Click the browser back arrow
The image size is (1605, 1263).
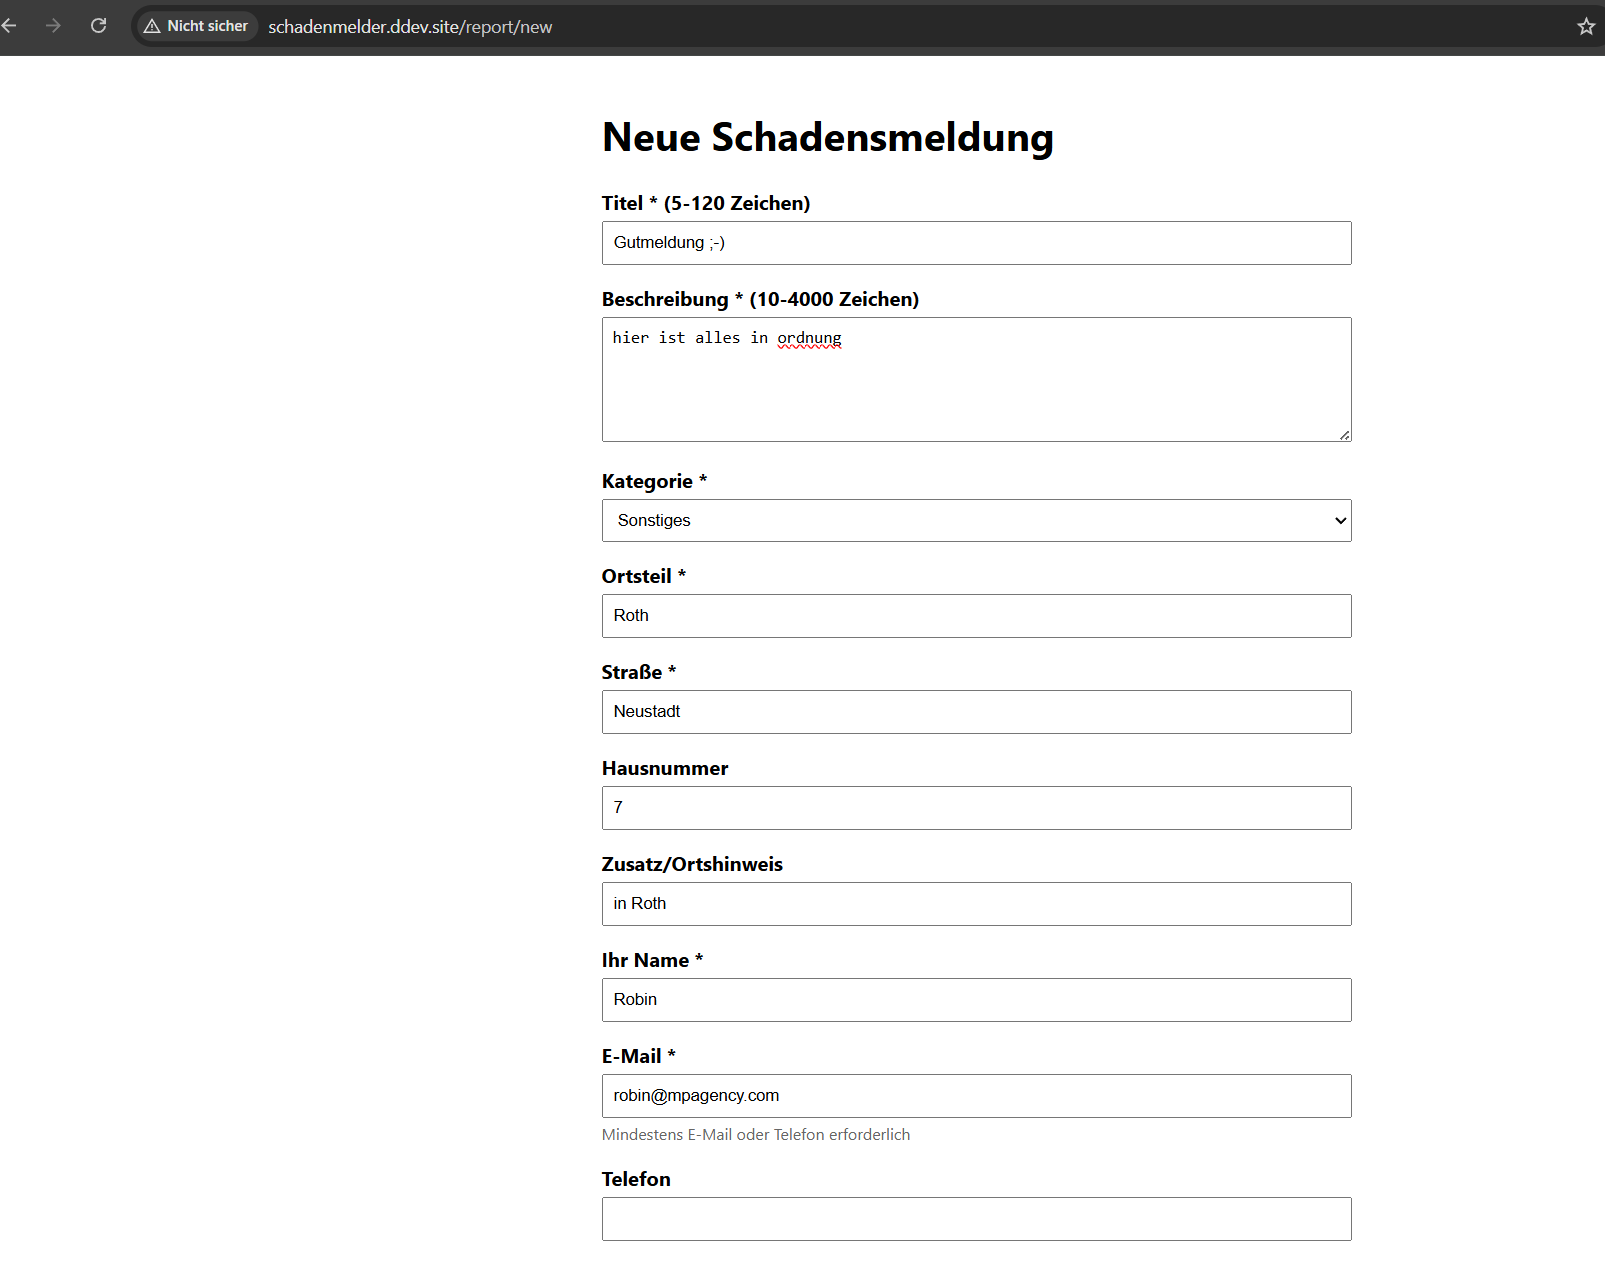tap(14, 26)
